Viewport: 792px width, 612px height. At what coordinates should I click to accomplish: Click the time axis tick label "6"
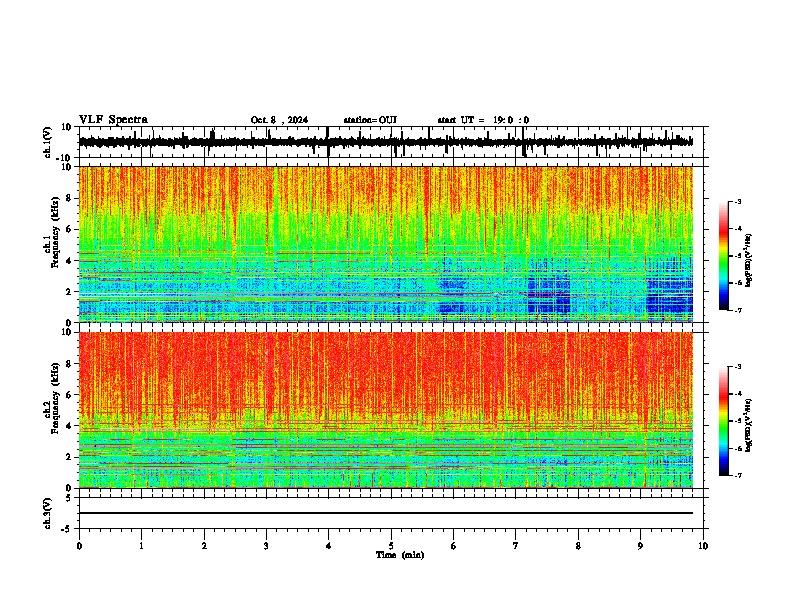click(454, 546)
